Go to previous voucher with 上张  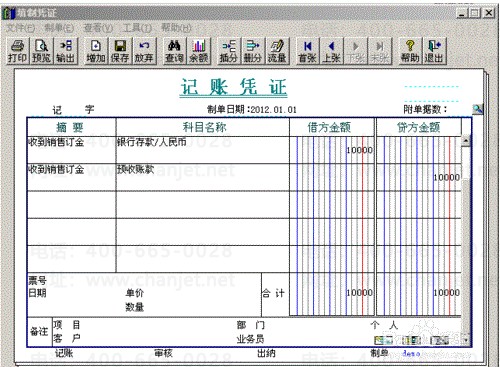(x=332, y=51)
